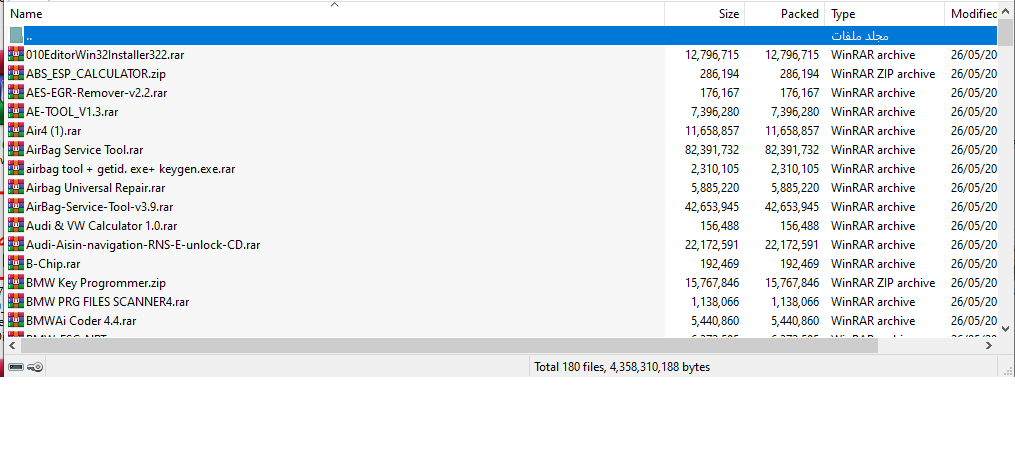Click the Audi & VW Calculator archive icon
This screenshot has height=460, width=1015.
click(x=16, y=226)
